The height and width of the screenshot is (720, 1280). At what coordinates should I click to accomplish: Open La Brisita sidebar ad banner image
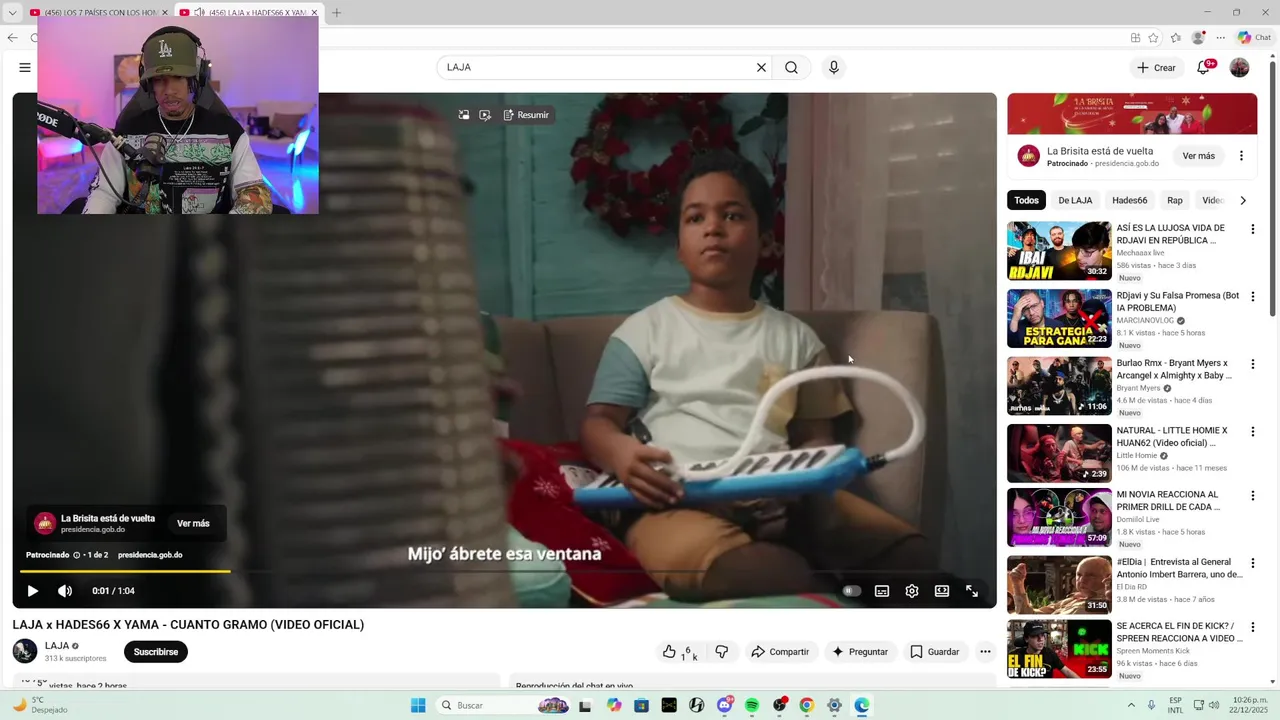(1132, 114)
